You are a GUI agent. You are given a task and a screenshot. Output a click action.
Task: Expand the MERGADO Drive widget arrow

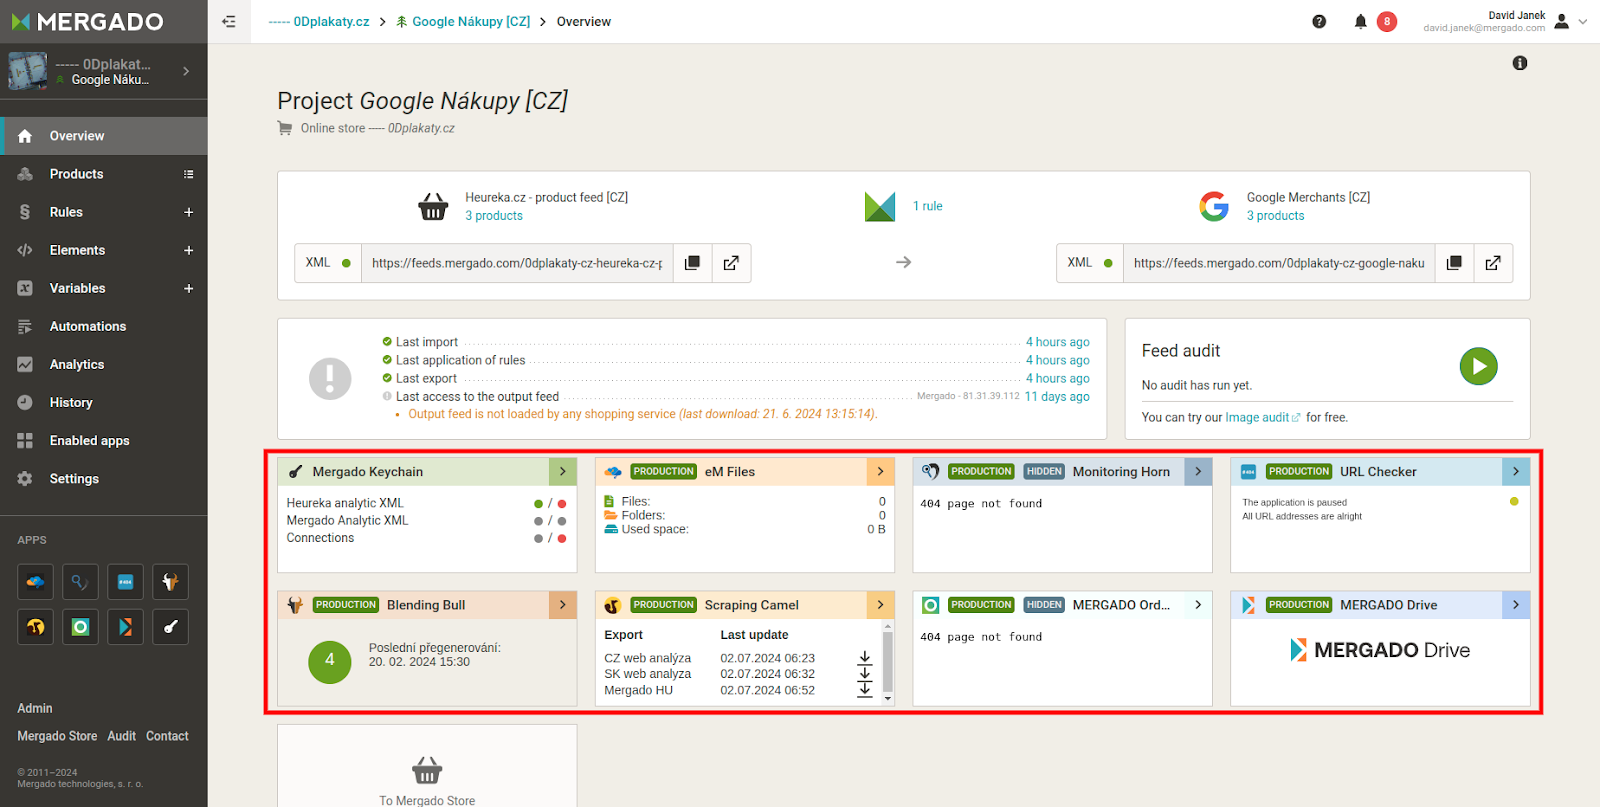click(x=1516, y=605)
